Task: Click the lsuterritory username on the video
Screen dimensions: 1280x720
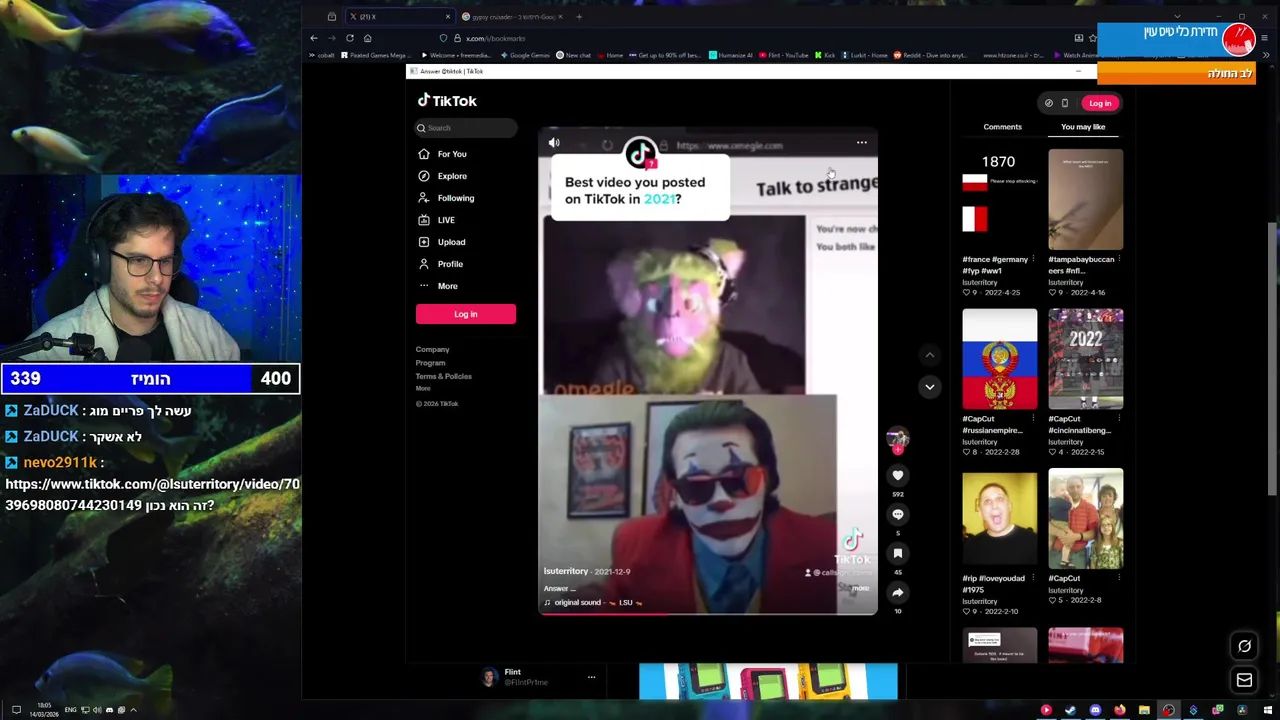Action: (566, 571)
